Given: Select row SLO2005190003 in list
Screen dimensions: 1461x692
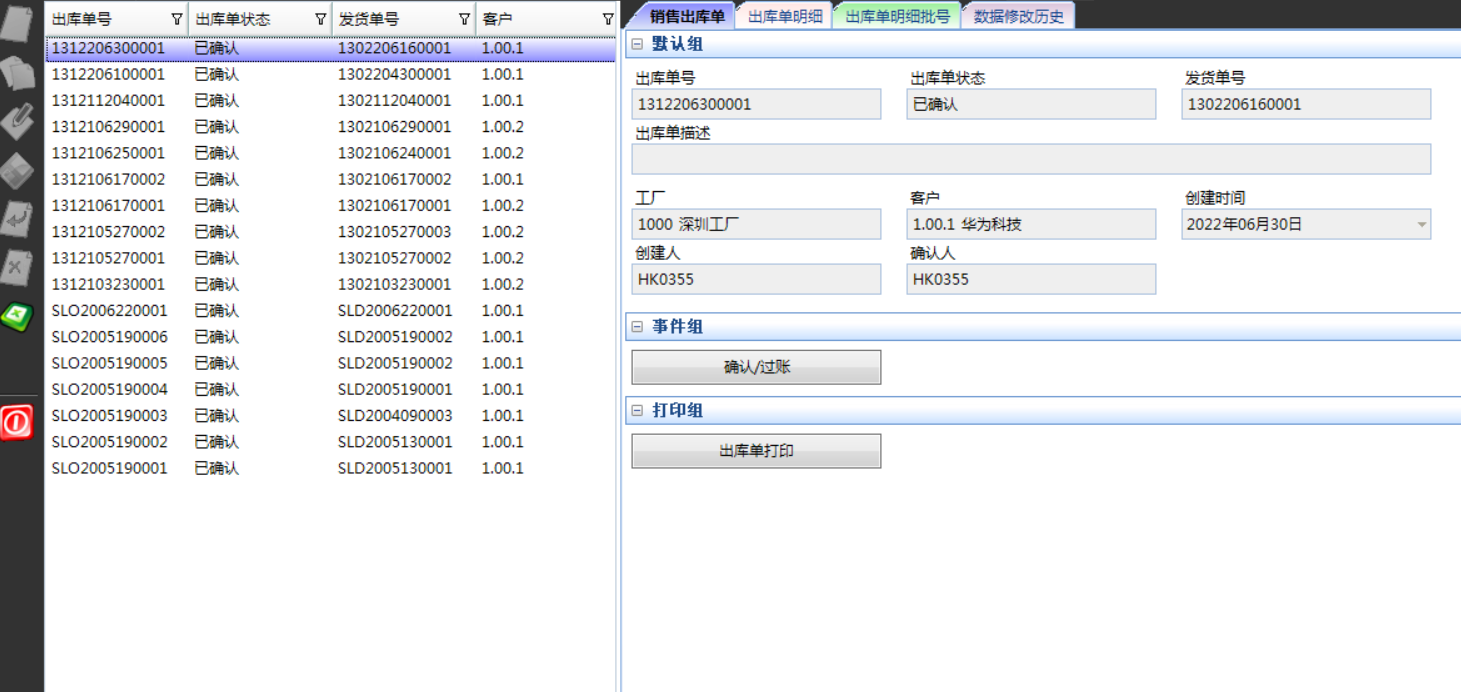Looking at the screenshot, I should pos(330,416).
